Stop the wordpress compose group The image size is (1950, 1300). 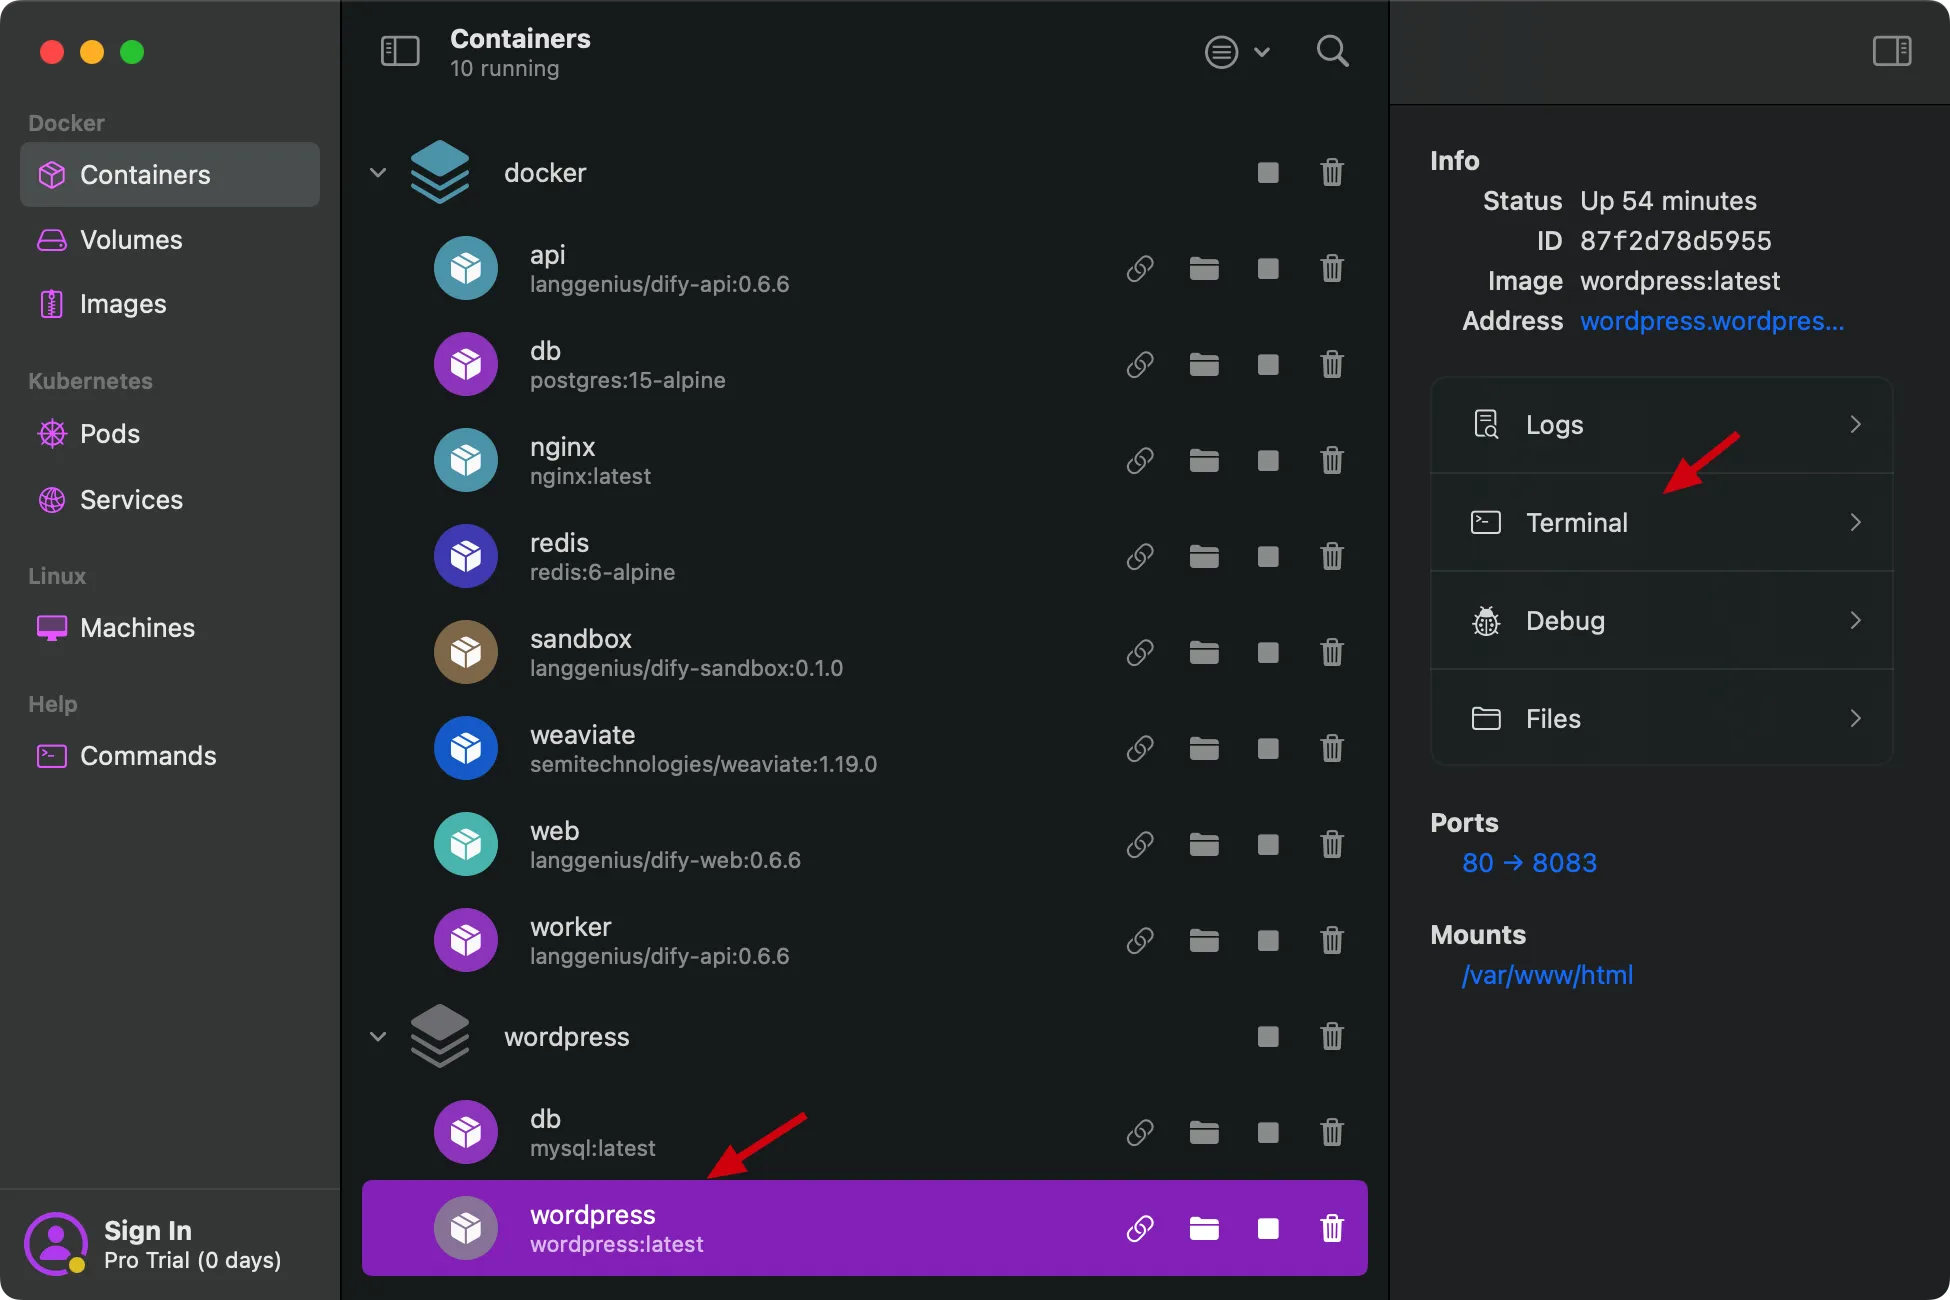point(1268,1037)
